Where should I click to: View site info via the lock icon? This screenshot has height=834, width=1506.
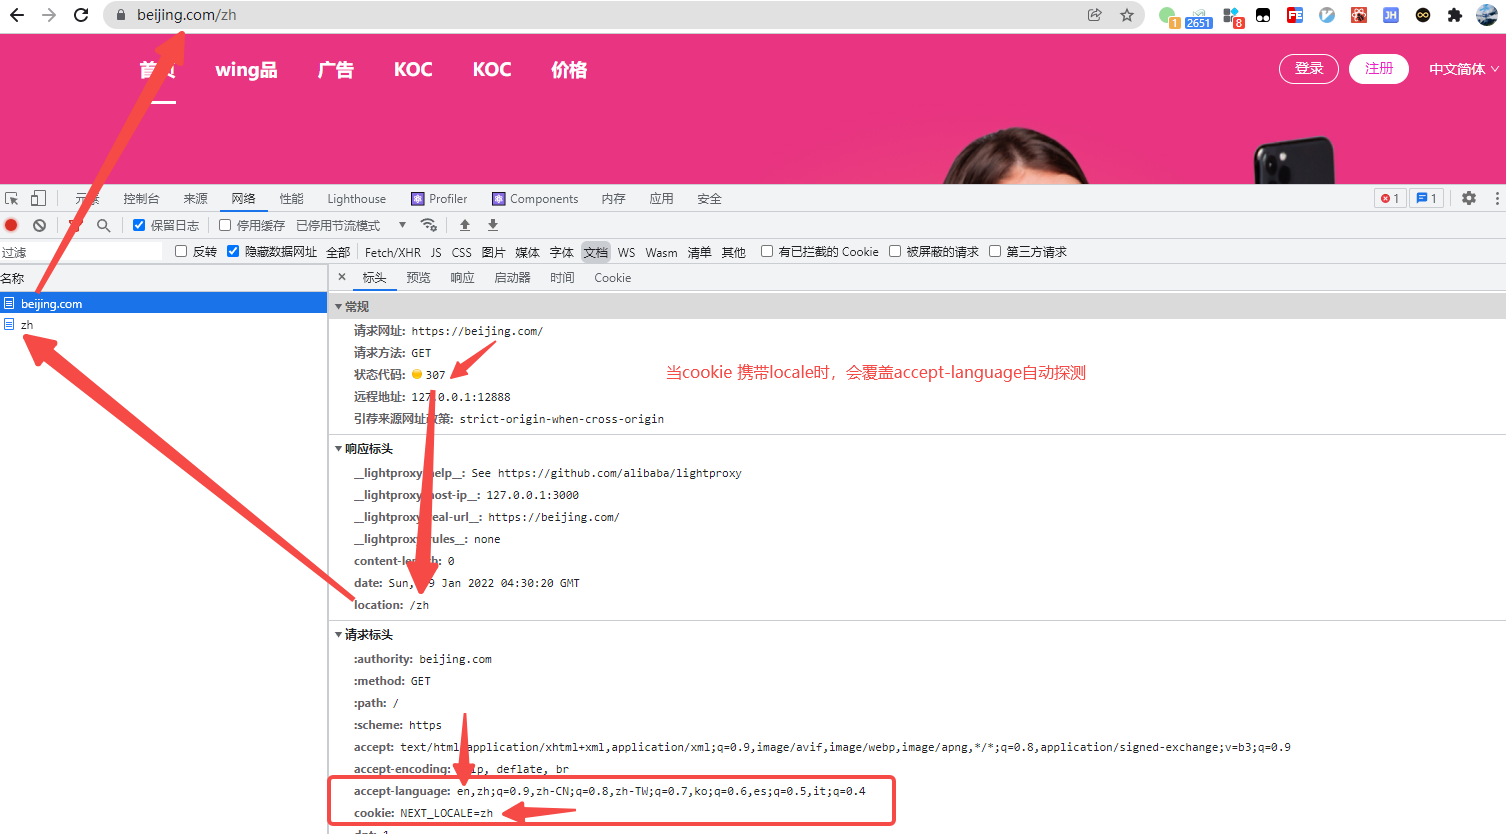pos(121,15)
